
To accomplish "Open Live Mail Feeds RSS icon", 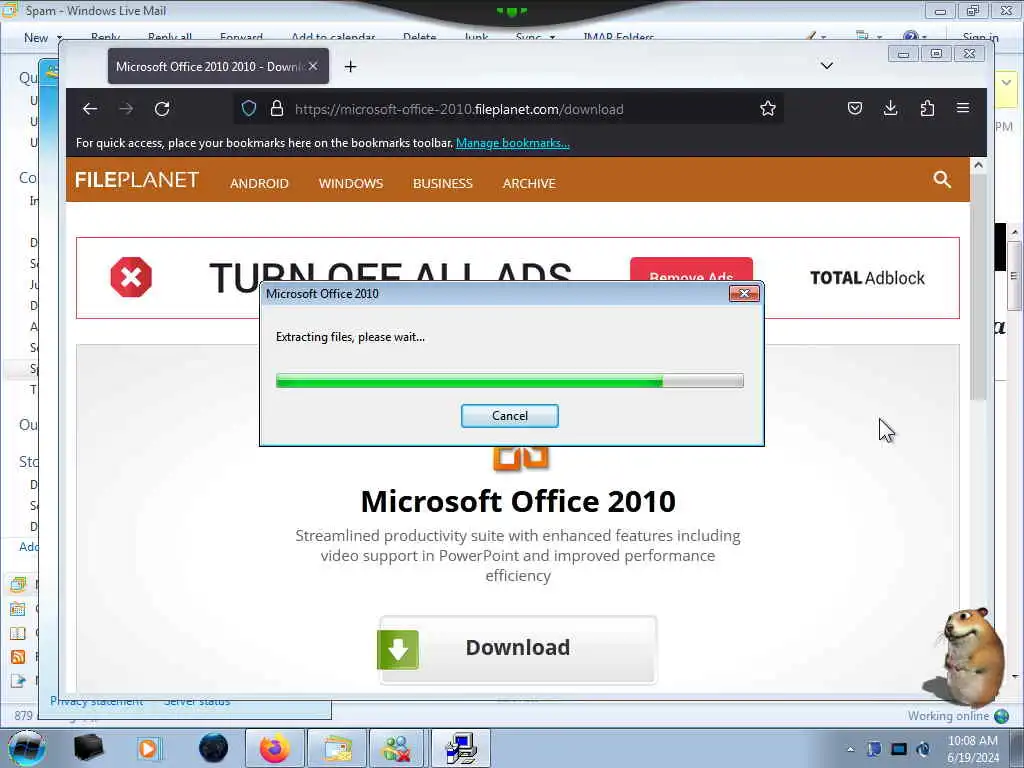I will click(x=18, y=657).
